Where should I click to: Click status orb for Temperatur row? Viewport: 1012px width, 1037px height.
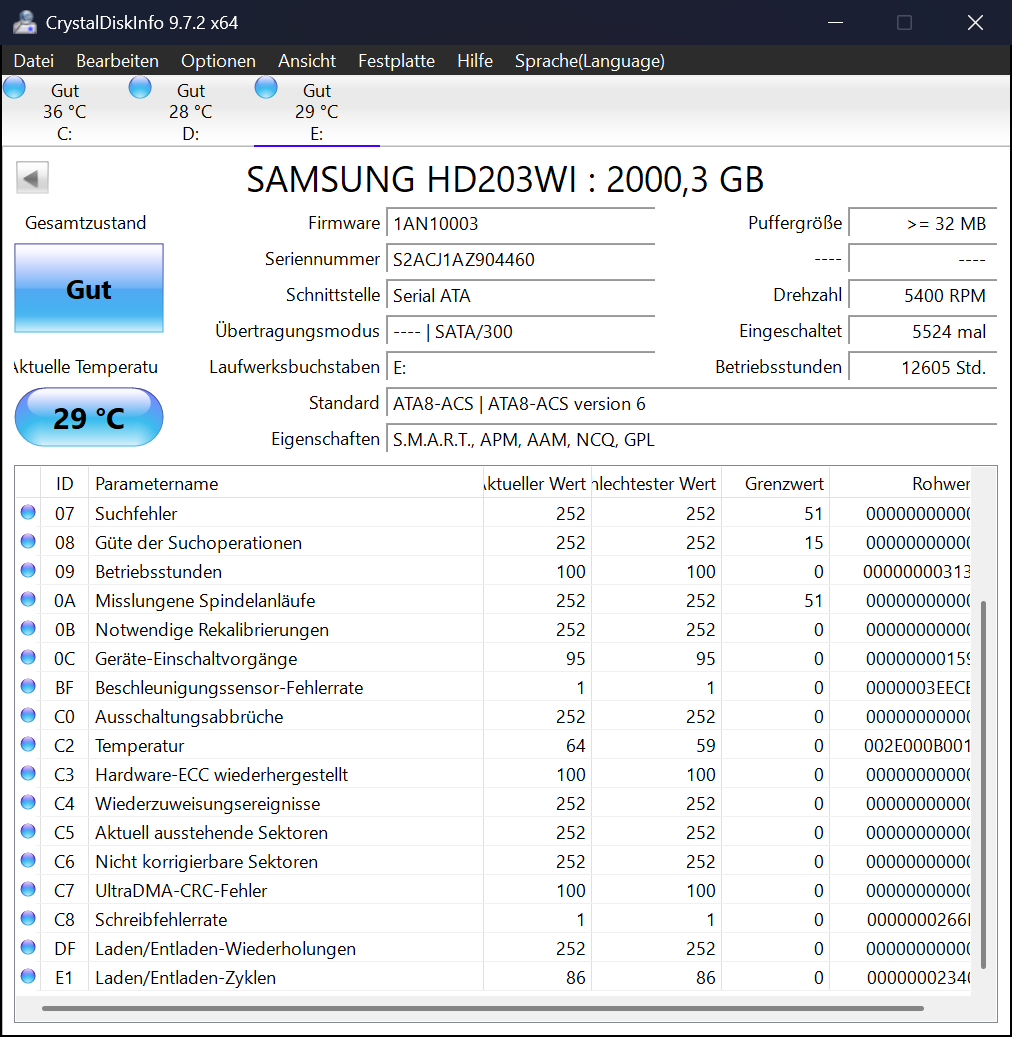[28, 745]
